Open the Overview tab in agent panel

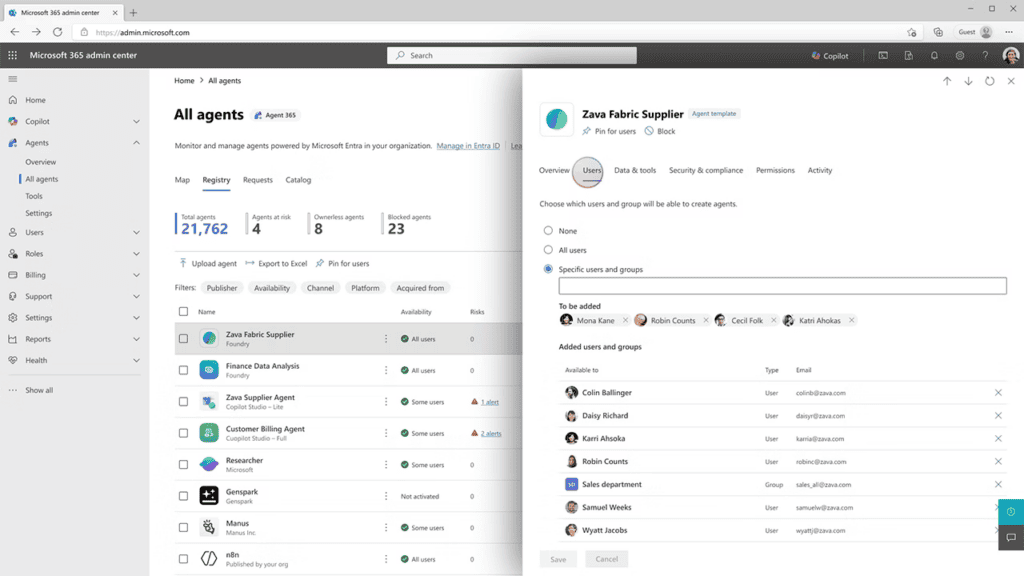coord(554,170)
